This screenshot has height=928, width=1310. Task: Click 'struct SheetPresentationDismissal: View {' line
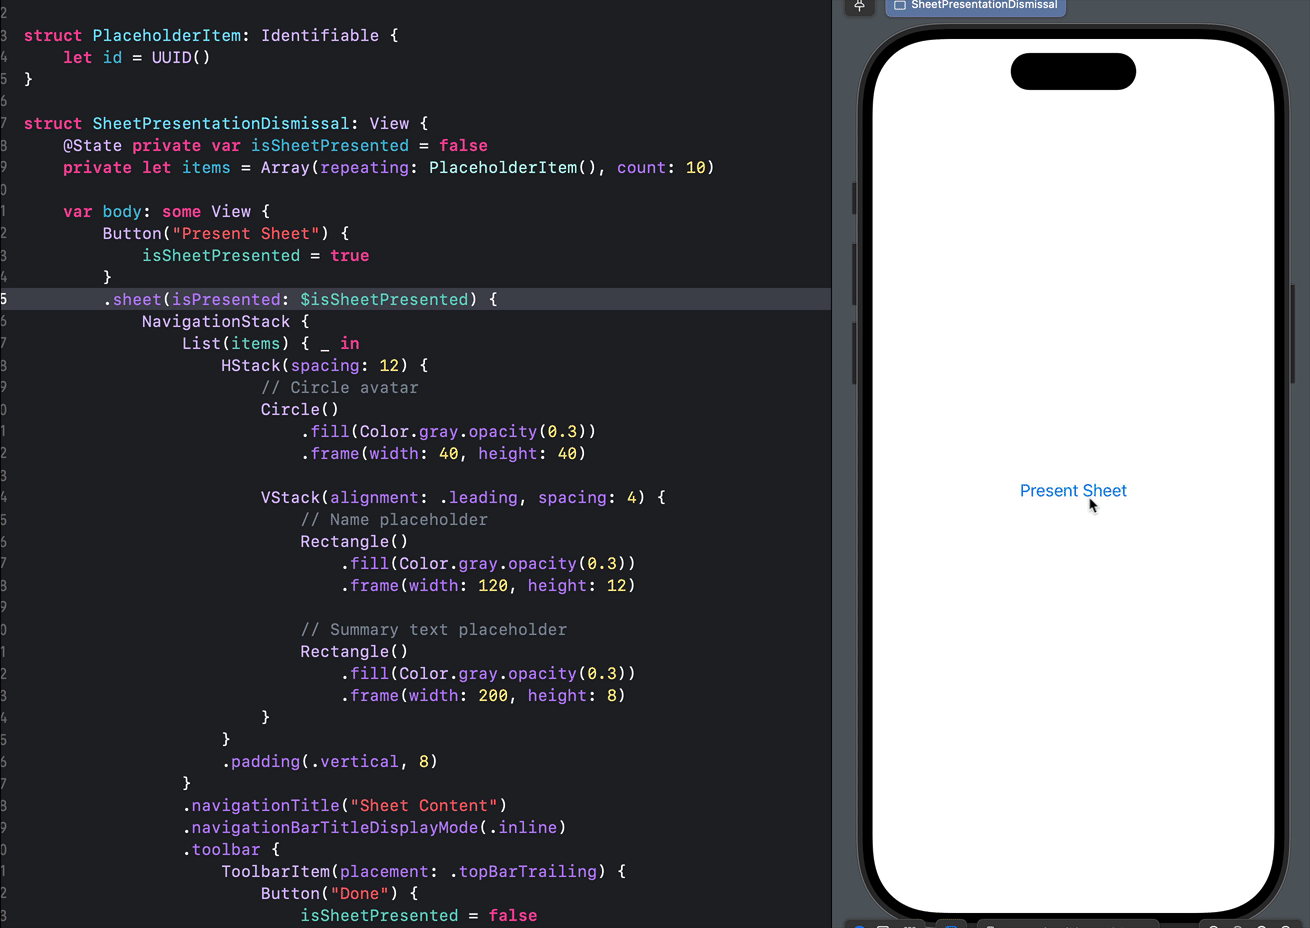click(x=226, y=123)
